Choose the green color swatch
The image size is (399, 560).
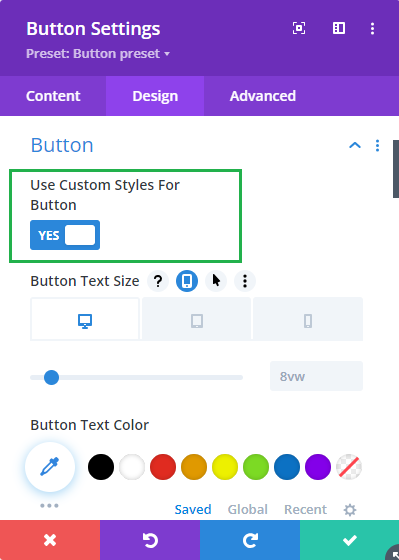[256, 467]
